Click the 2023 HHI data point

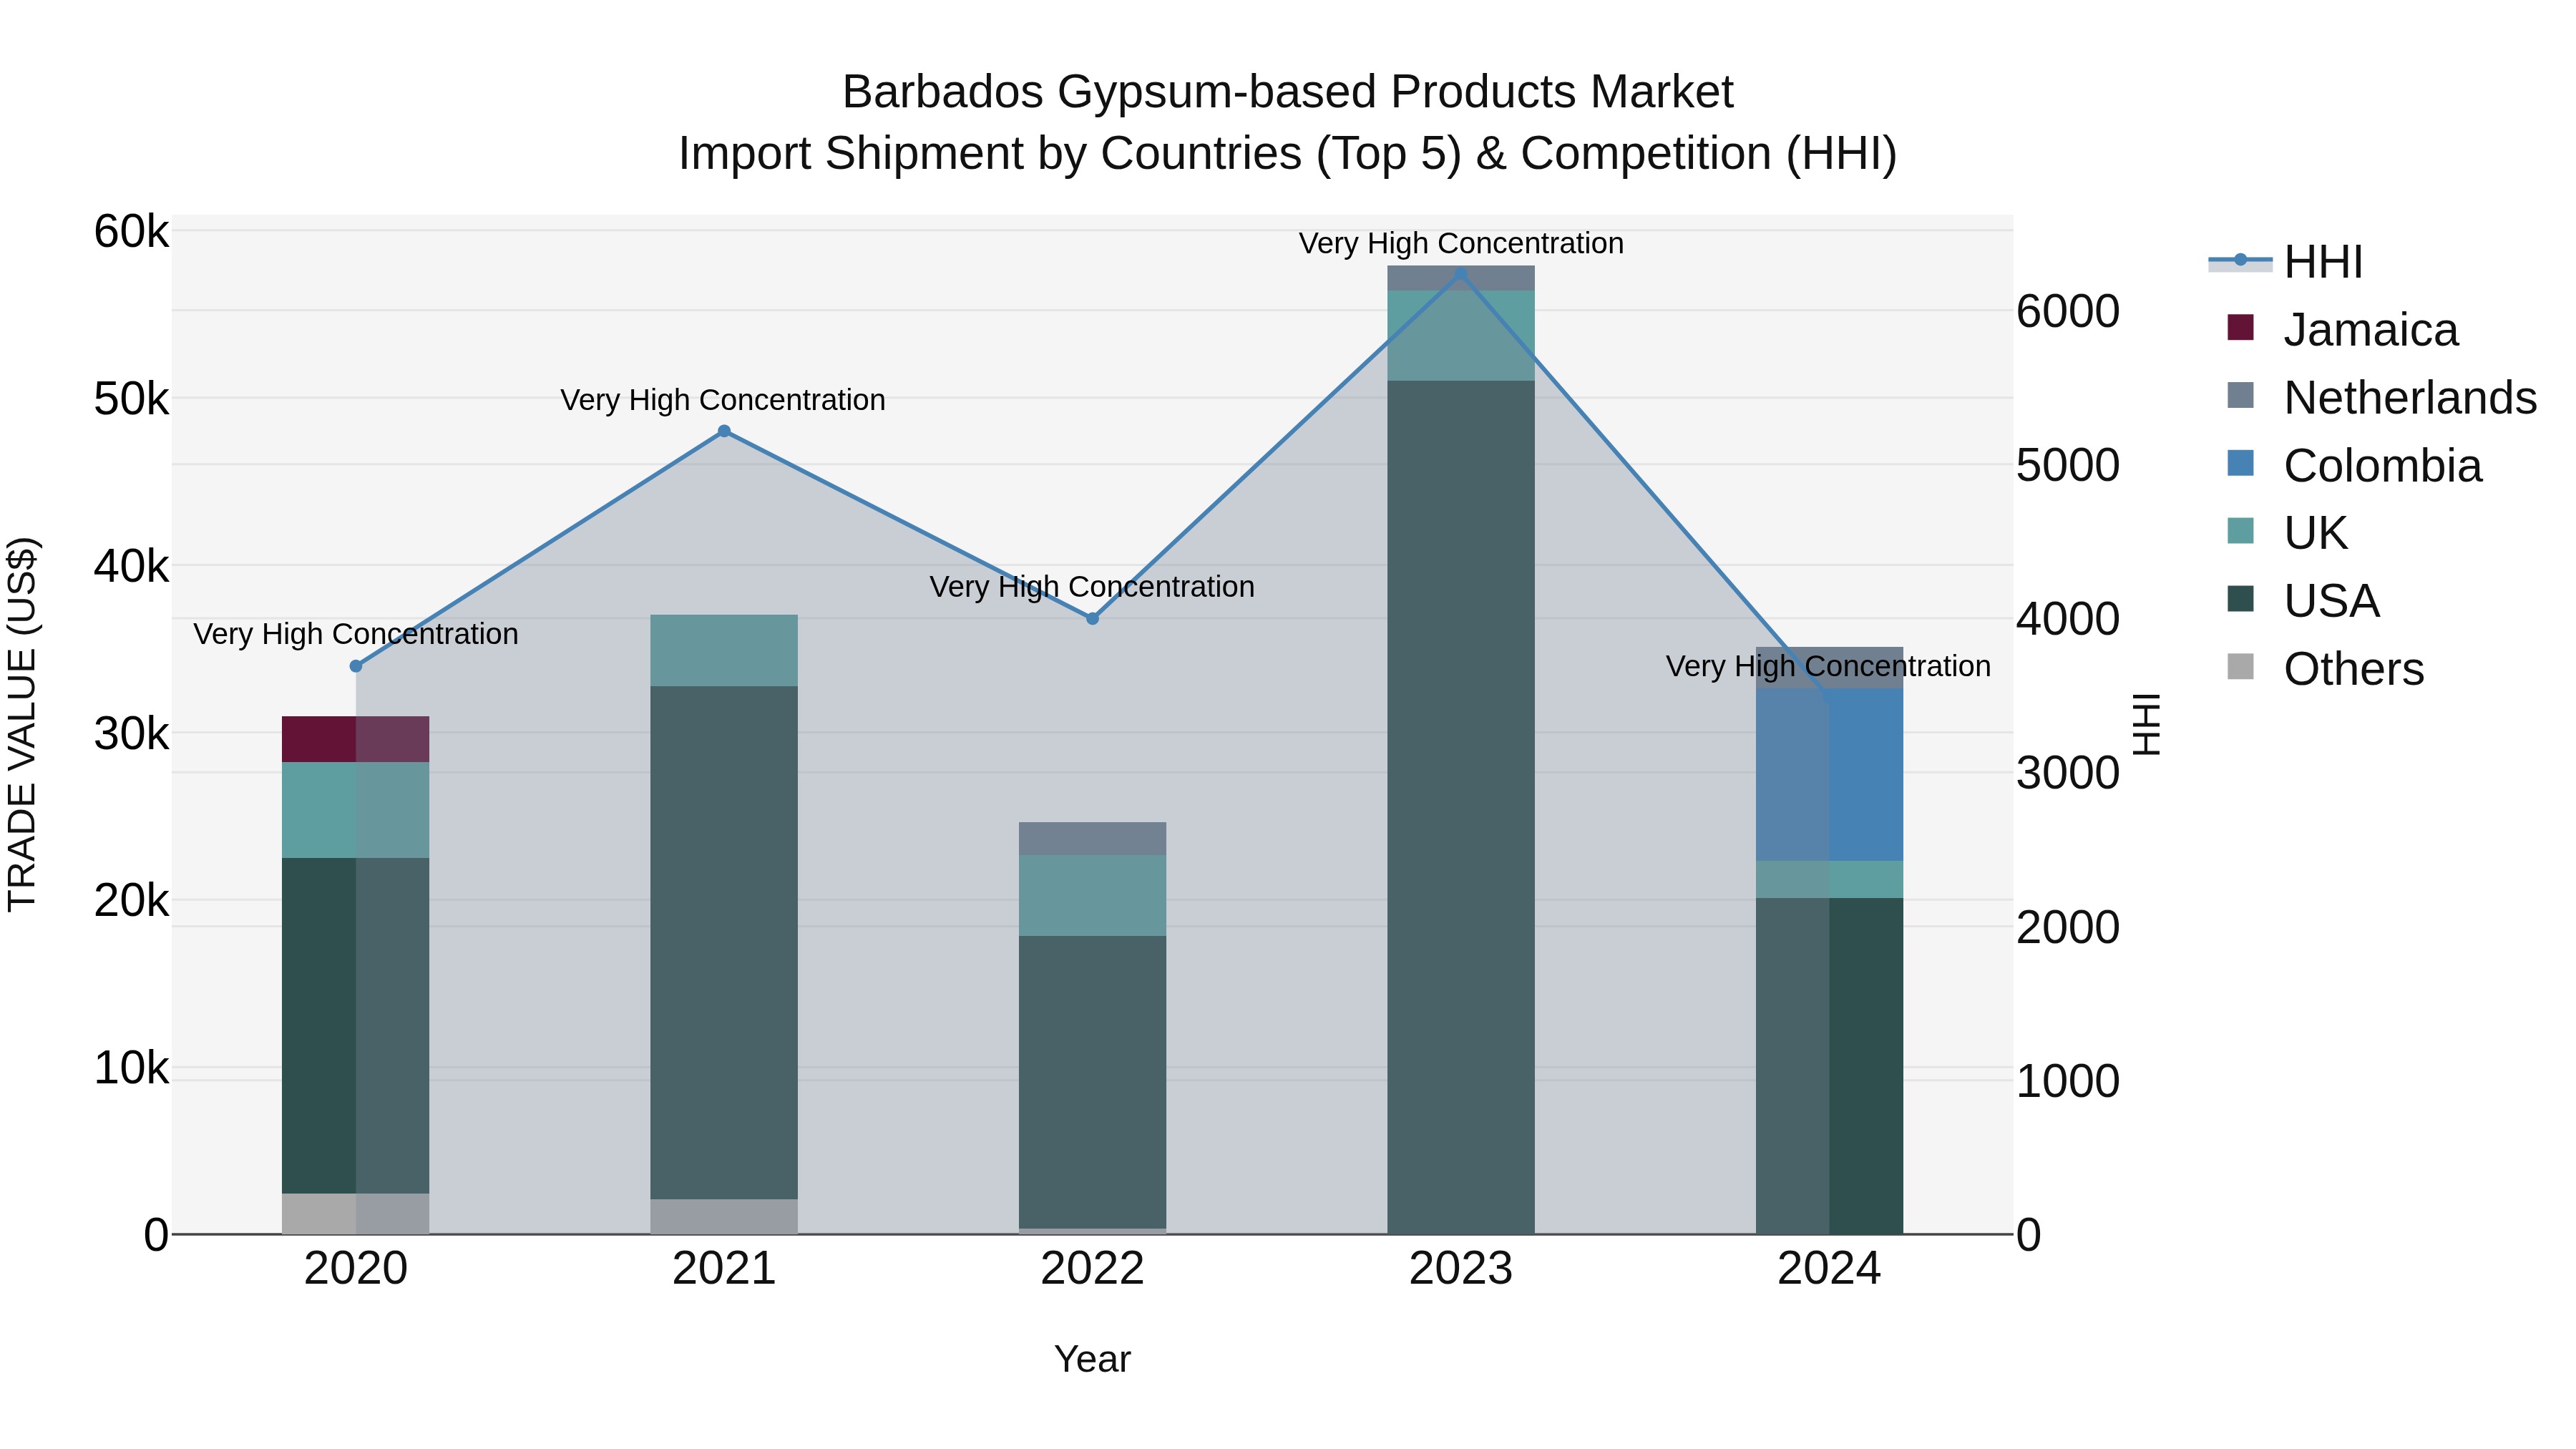pos(1460,274)
